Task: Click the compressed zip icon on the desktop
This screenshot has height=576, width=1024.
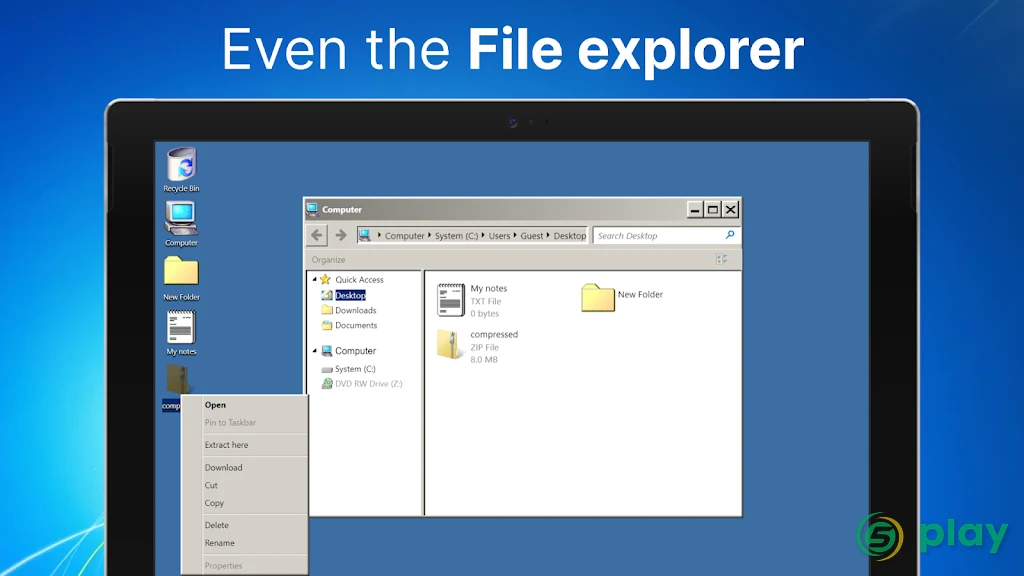Action: 177,379
